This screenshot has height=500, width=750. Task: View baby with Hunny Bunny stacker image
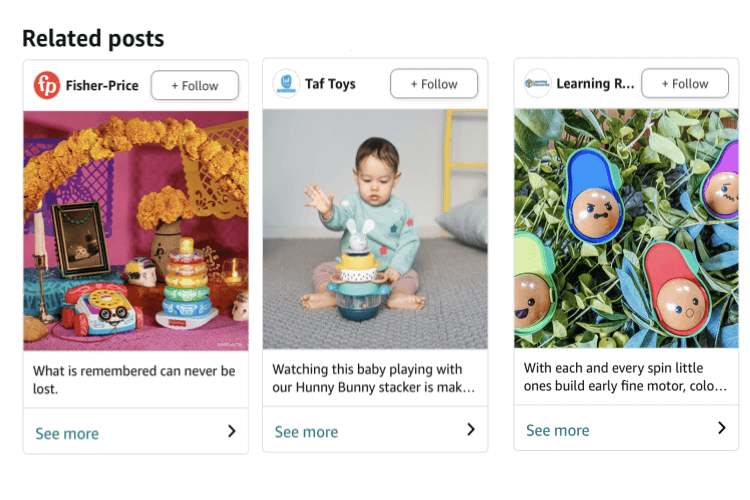pos(375,229)
